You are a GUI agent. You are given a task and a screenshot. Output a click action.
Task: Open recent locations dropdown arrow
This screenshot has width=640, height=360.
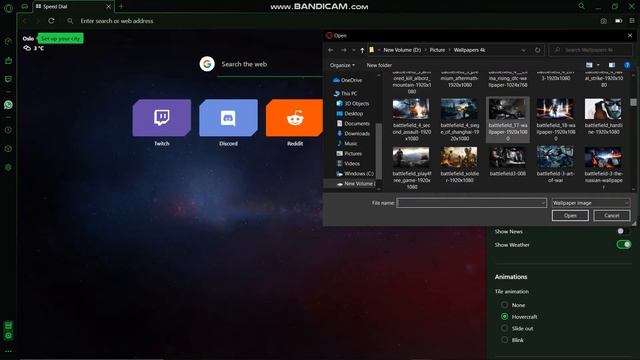pos(353,50)
